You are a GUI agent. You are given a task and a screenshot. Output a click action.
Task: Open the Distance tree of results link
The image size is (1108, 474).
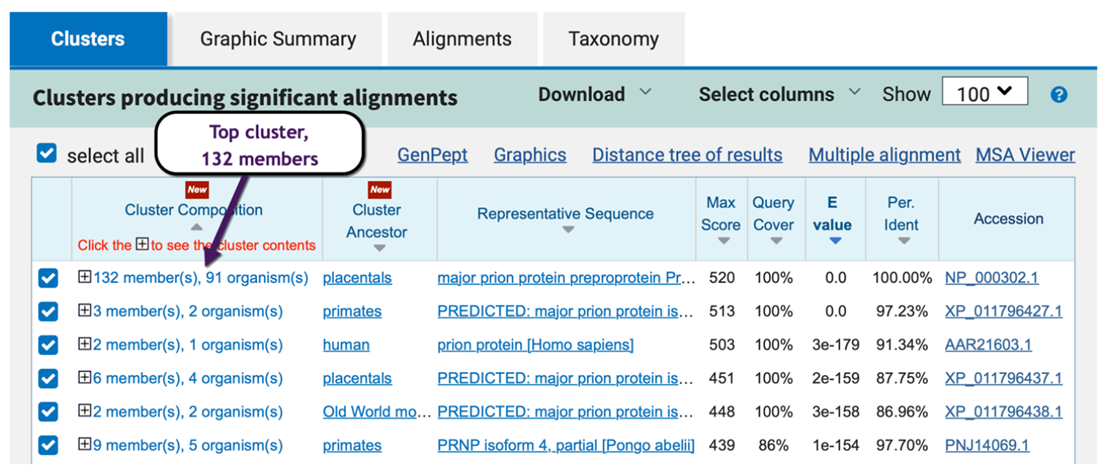(687, 155)
